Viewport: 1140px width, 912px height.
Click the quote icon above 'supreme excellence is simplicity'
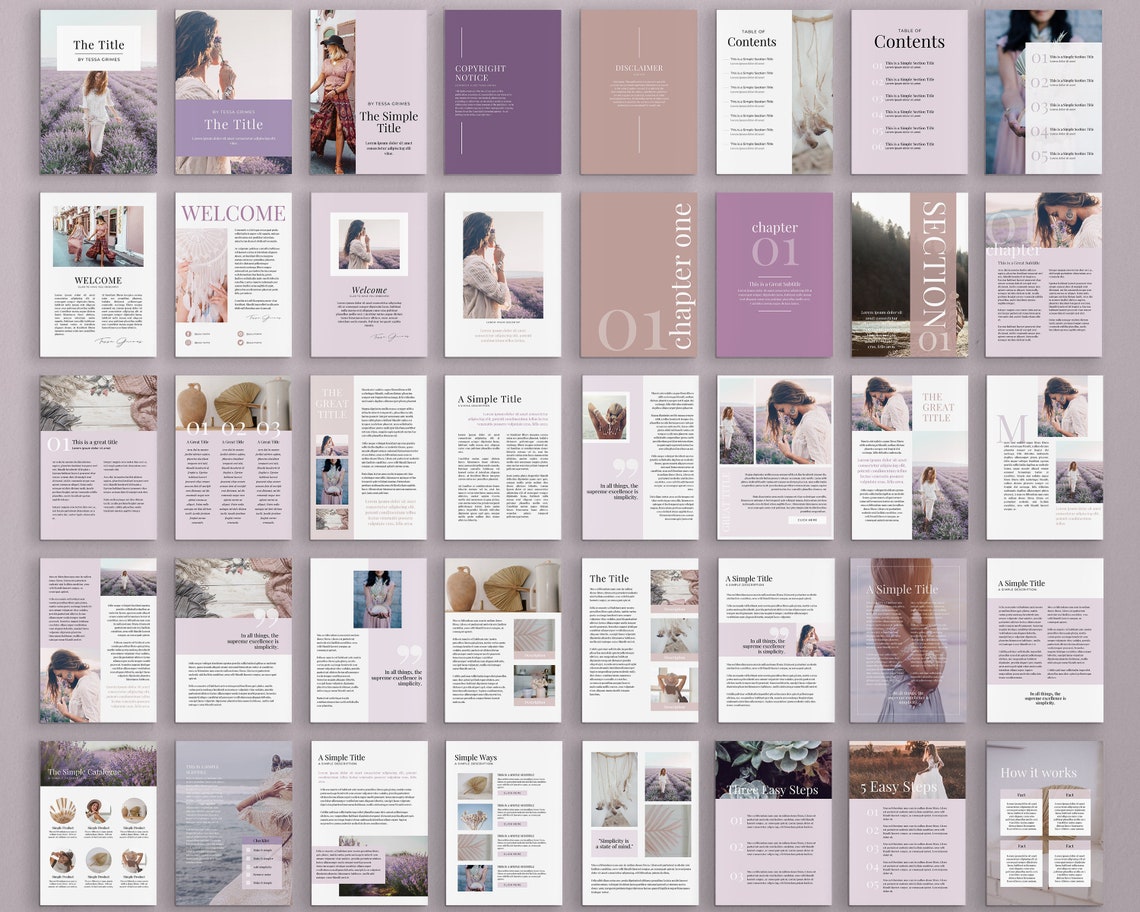click(x=408, y=653)
